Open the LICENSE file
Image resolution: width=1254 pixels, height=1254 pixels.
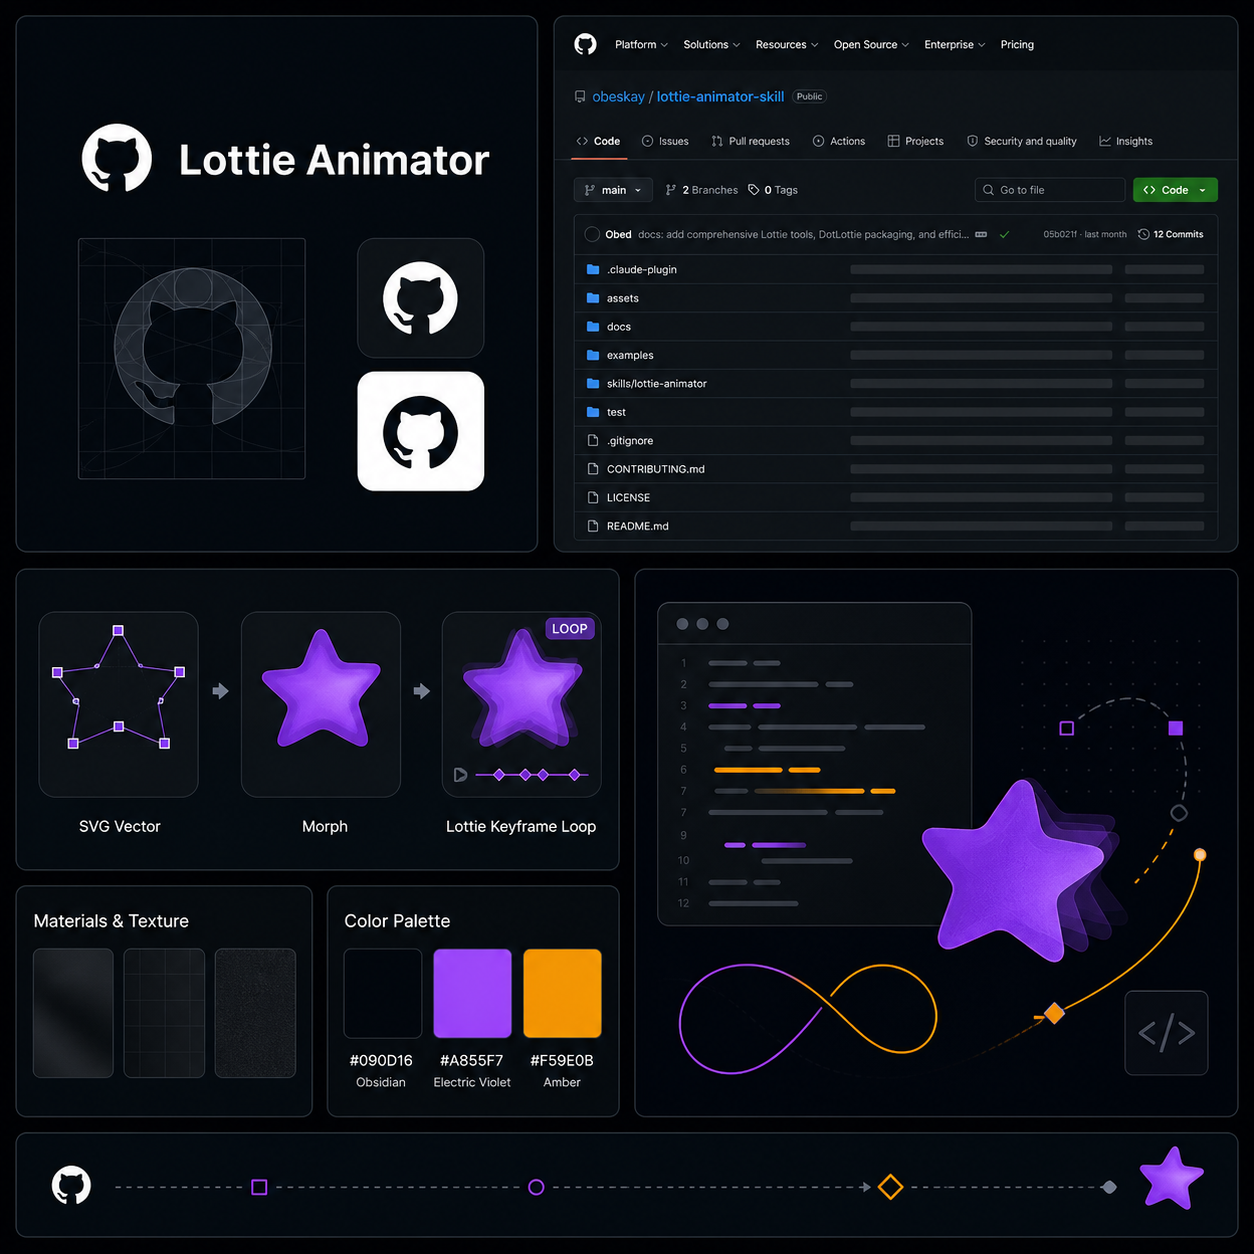[628, 498]
